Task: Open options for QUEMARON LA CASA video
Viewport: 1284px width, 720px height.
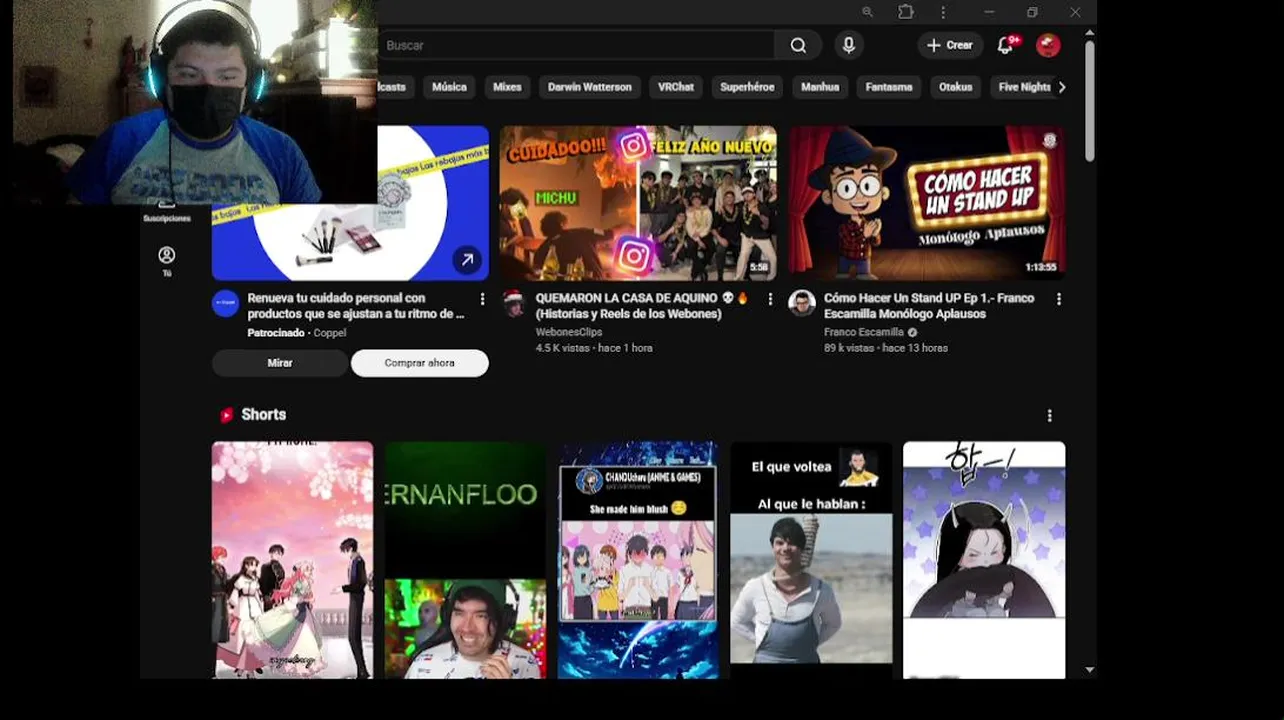Action: 770,299
